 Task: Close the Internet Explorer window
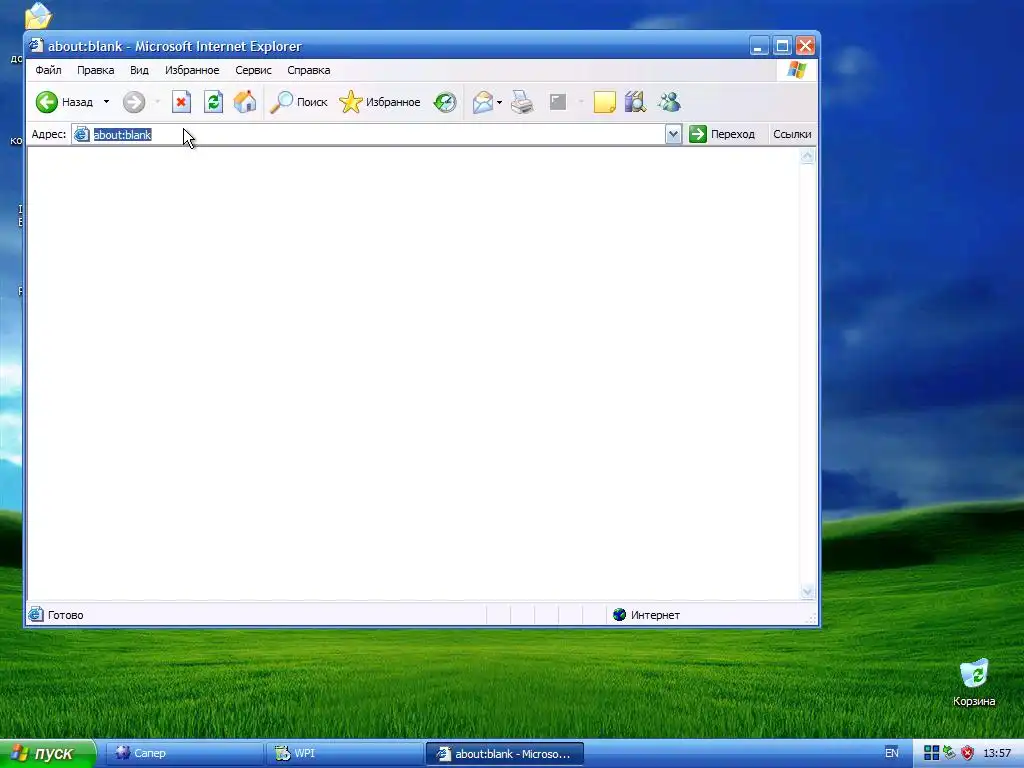click(806, 46)
